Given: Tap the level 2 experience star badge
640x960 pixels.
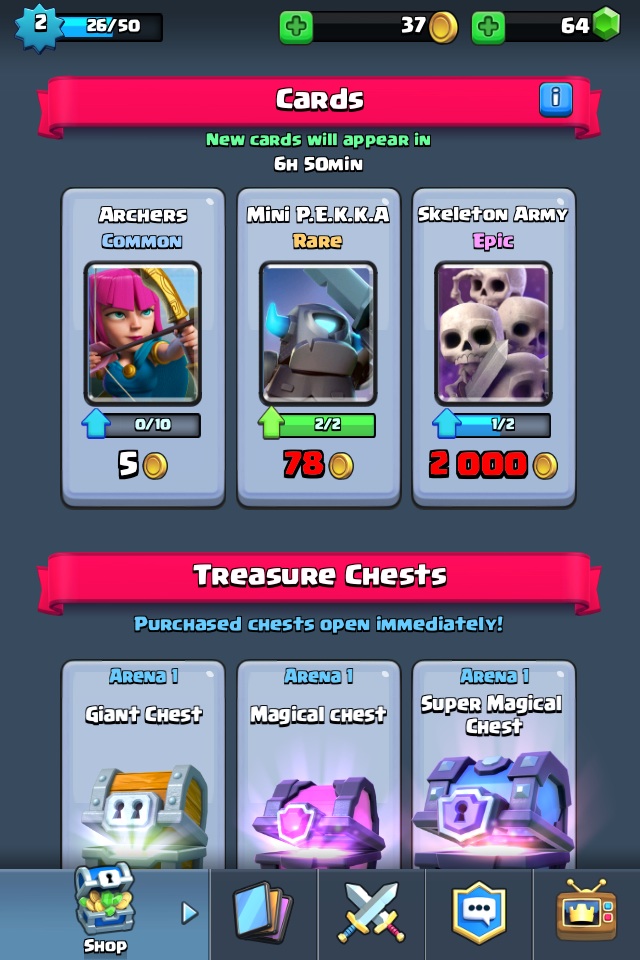Looking at the screenshot, I should (39, 26).
